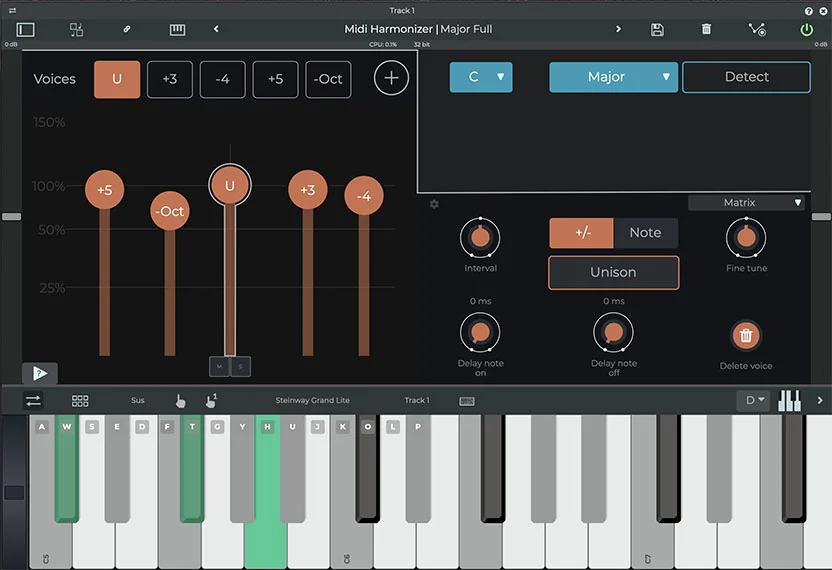
Task: Switch to the pads grid icon
Action: point(80,401)
